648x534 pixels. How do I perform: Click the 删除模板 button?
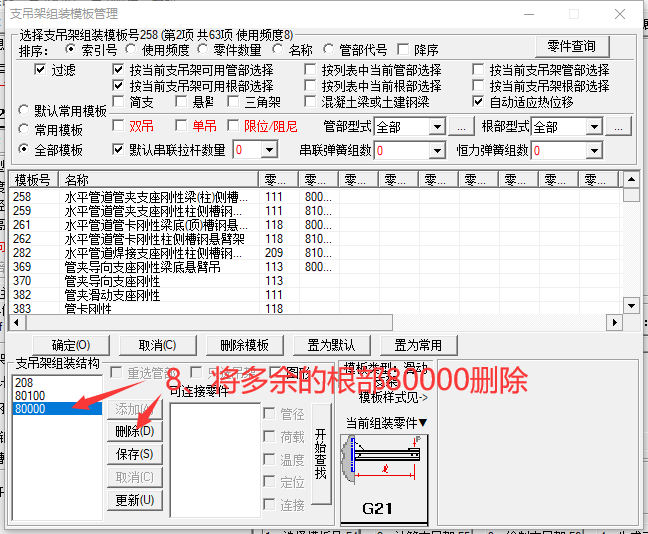pos(244,345)
